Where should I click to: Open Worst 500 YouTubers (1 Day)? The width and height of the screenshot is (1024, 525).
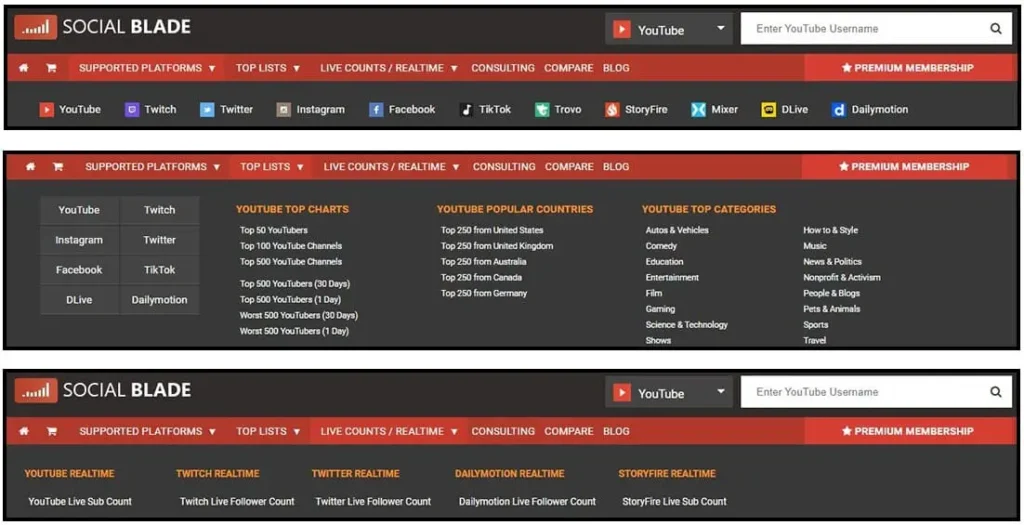coord(294,331)
